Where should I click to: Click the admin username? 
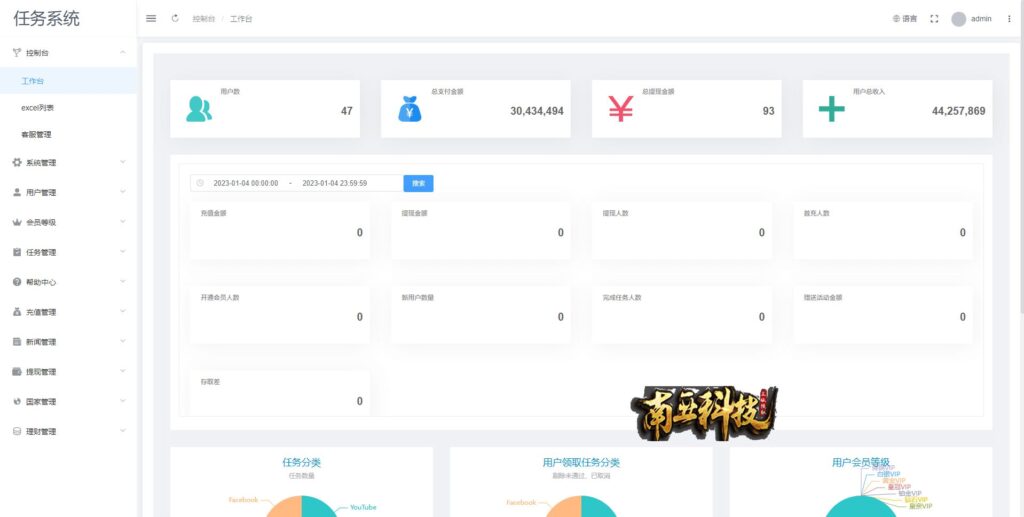pos(981,19)
